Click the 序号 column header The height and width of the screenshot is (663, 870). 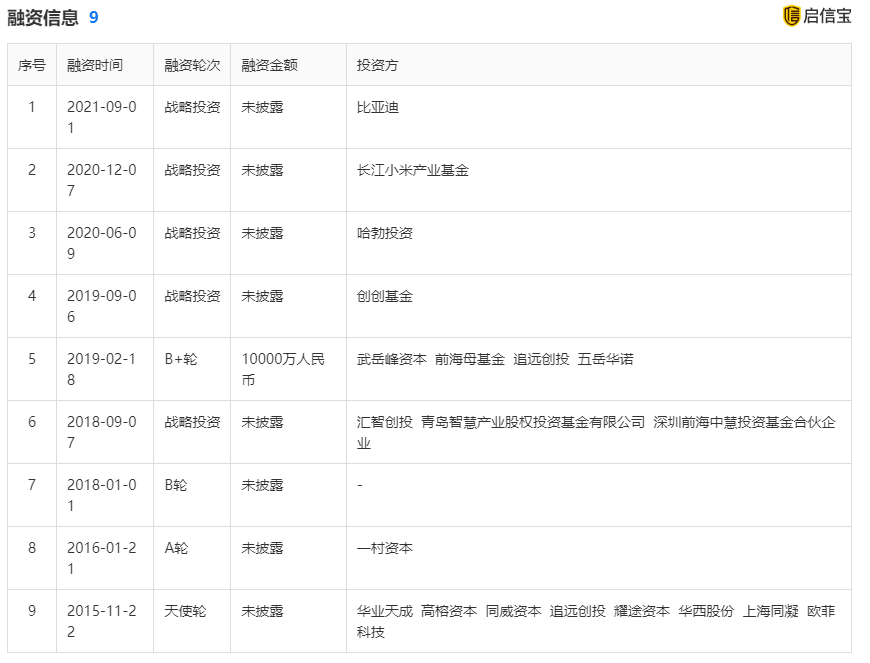tap(32, 65)
